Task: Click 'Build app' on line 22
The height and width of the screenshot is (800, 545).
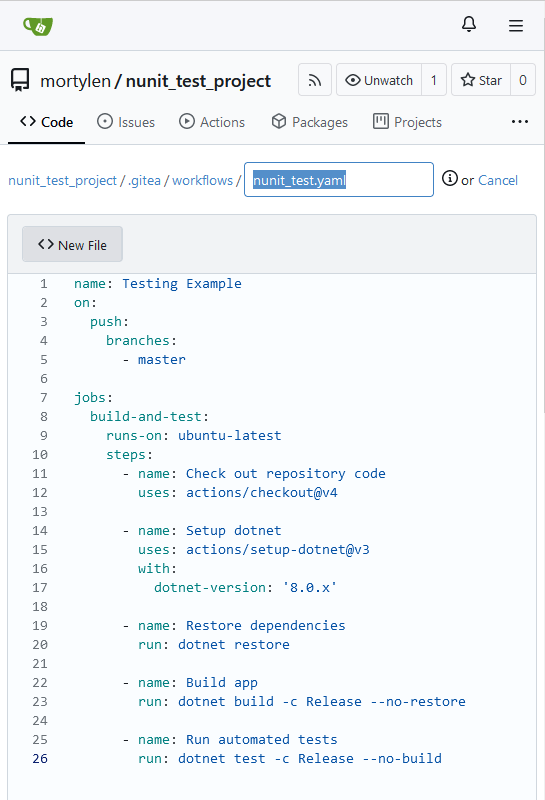Action: tap(222, 683)
